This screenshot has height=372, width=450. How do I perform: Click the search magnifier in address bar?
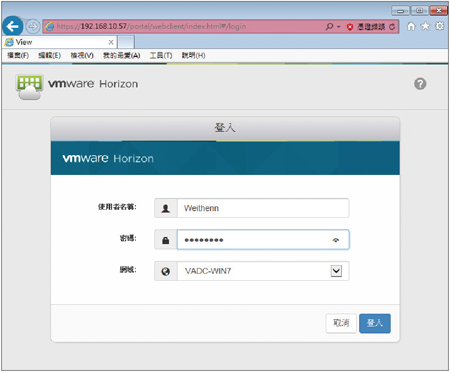[329, 26]
